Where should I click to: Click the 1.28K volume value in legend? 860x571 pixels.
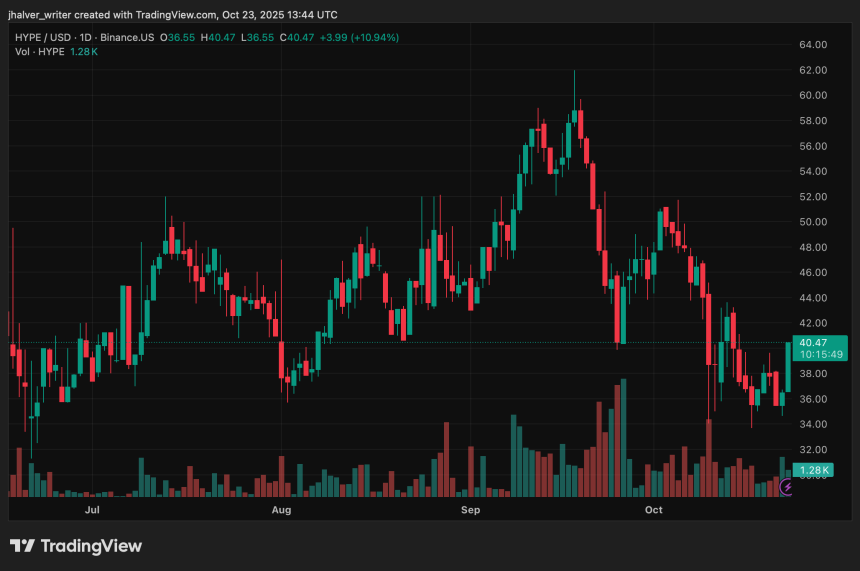click(x=84, y=51)
